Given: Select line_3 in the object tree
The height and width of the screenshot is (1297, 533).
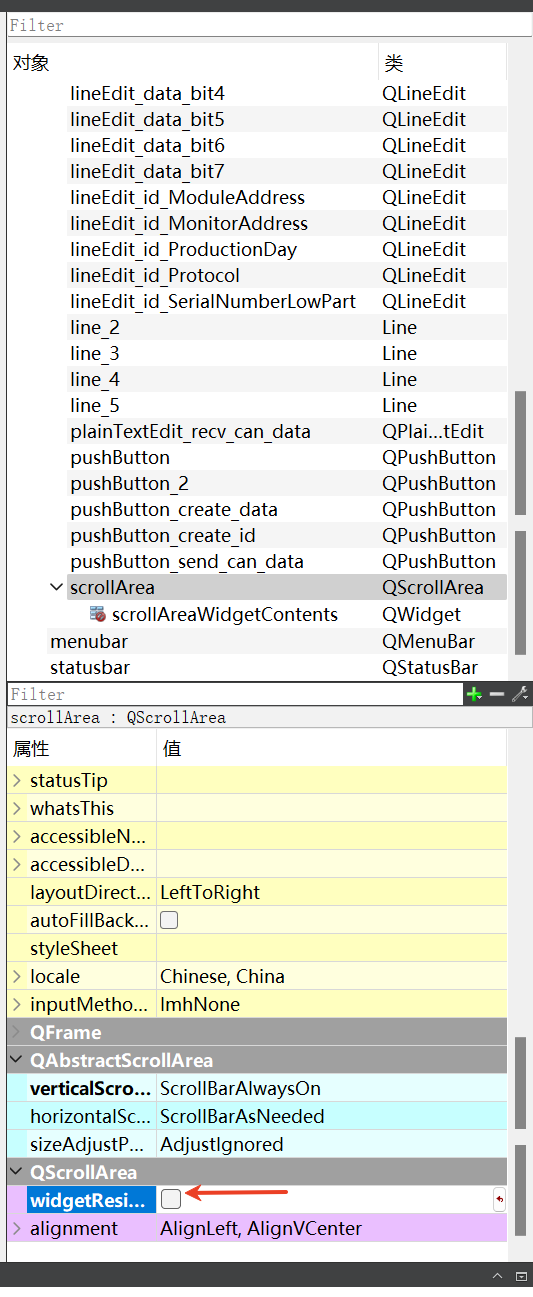Looking at the screenshot, I should (95, 354).
